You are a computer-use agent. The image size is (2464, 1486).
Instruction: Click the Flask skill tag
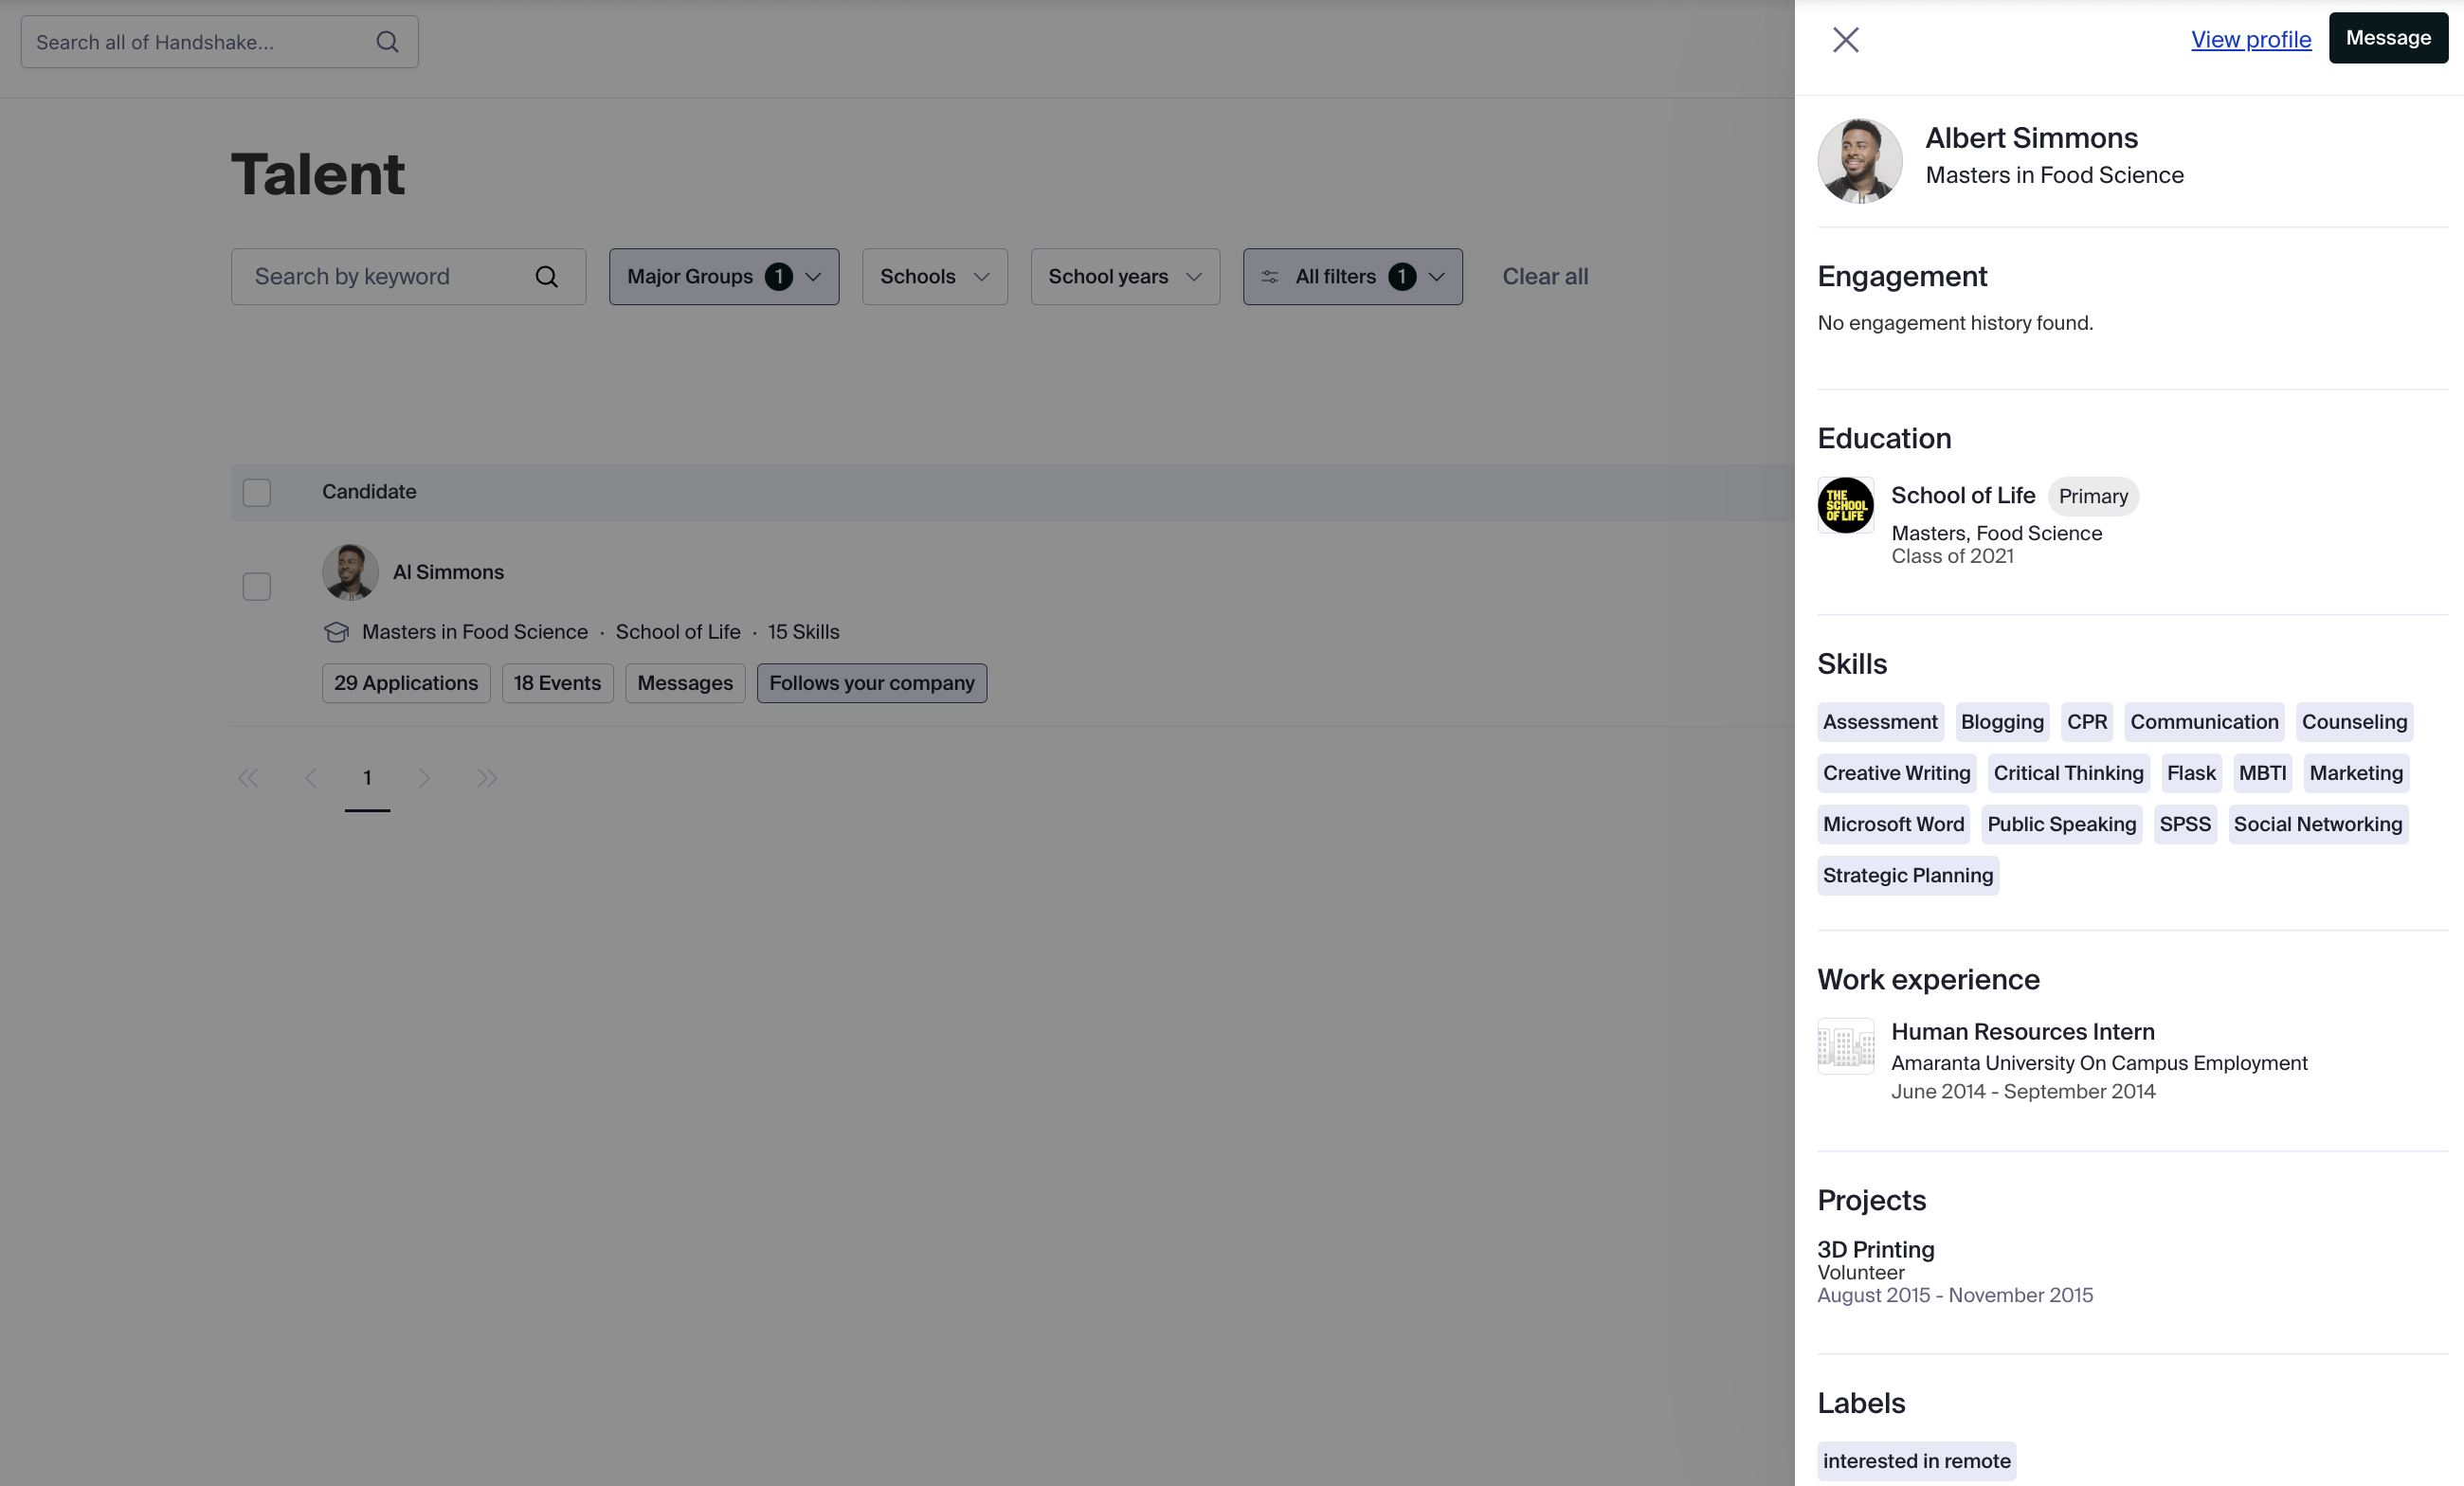2191,773
